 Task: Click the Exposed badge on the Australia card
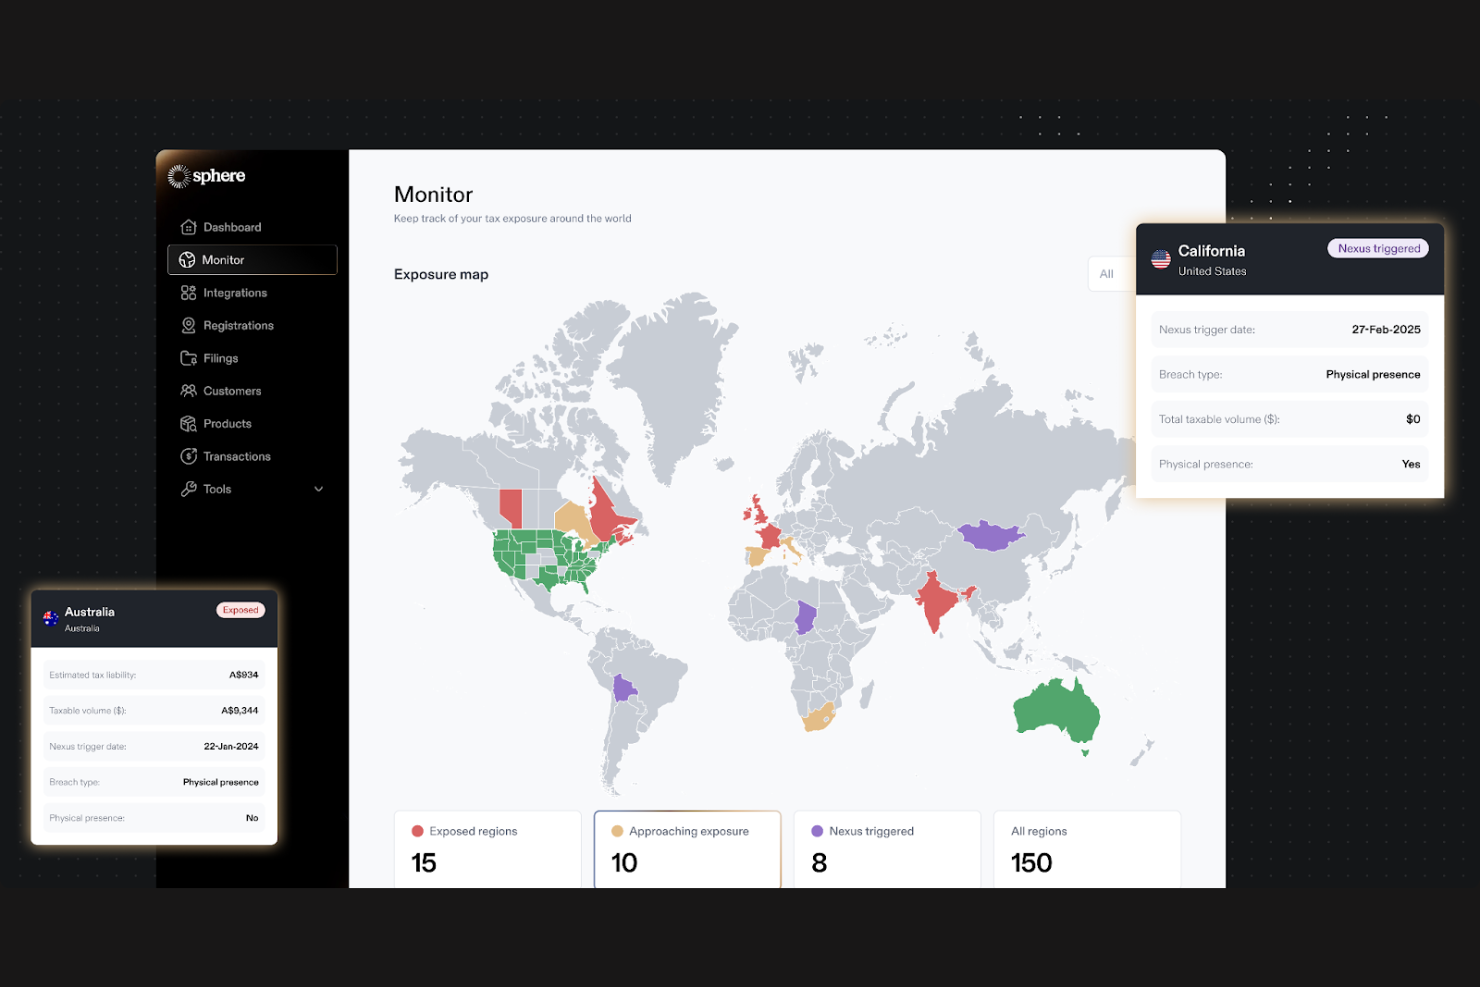[x=240, y=610]
